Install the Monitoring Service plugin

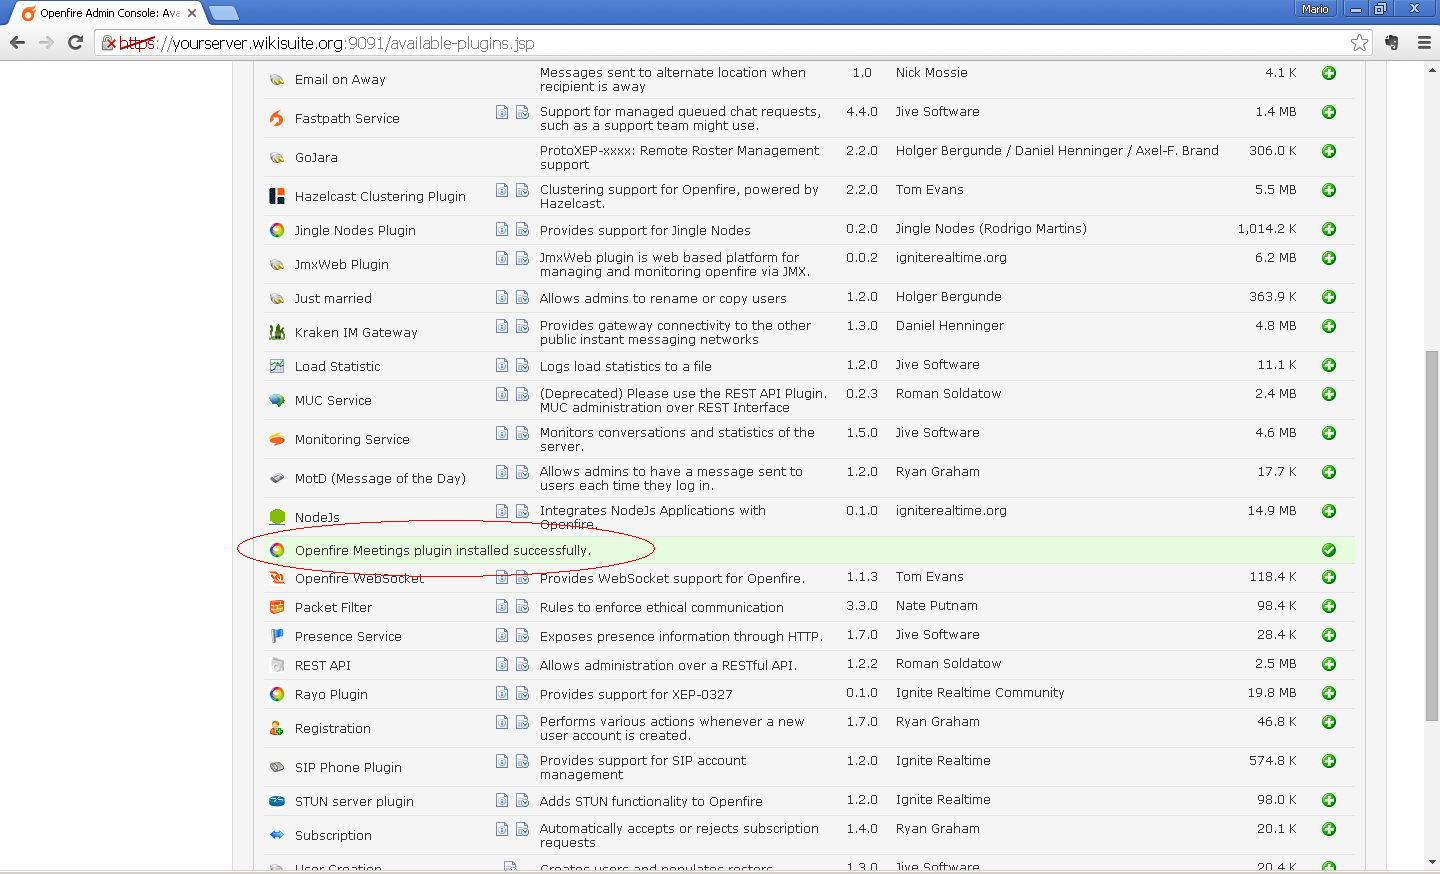pos(1329,433)
